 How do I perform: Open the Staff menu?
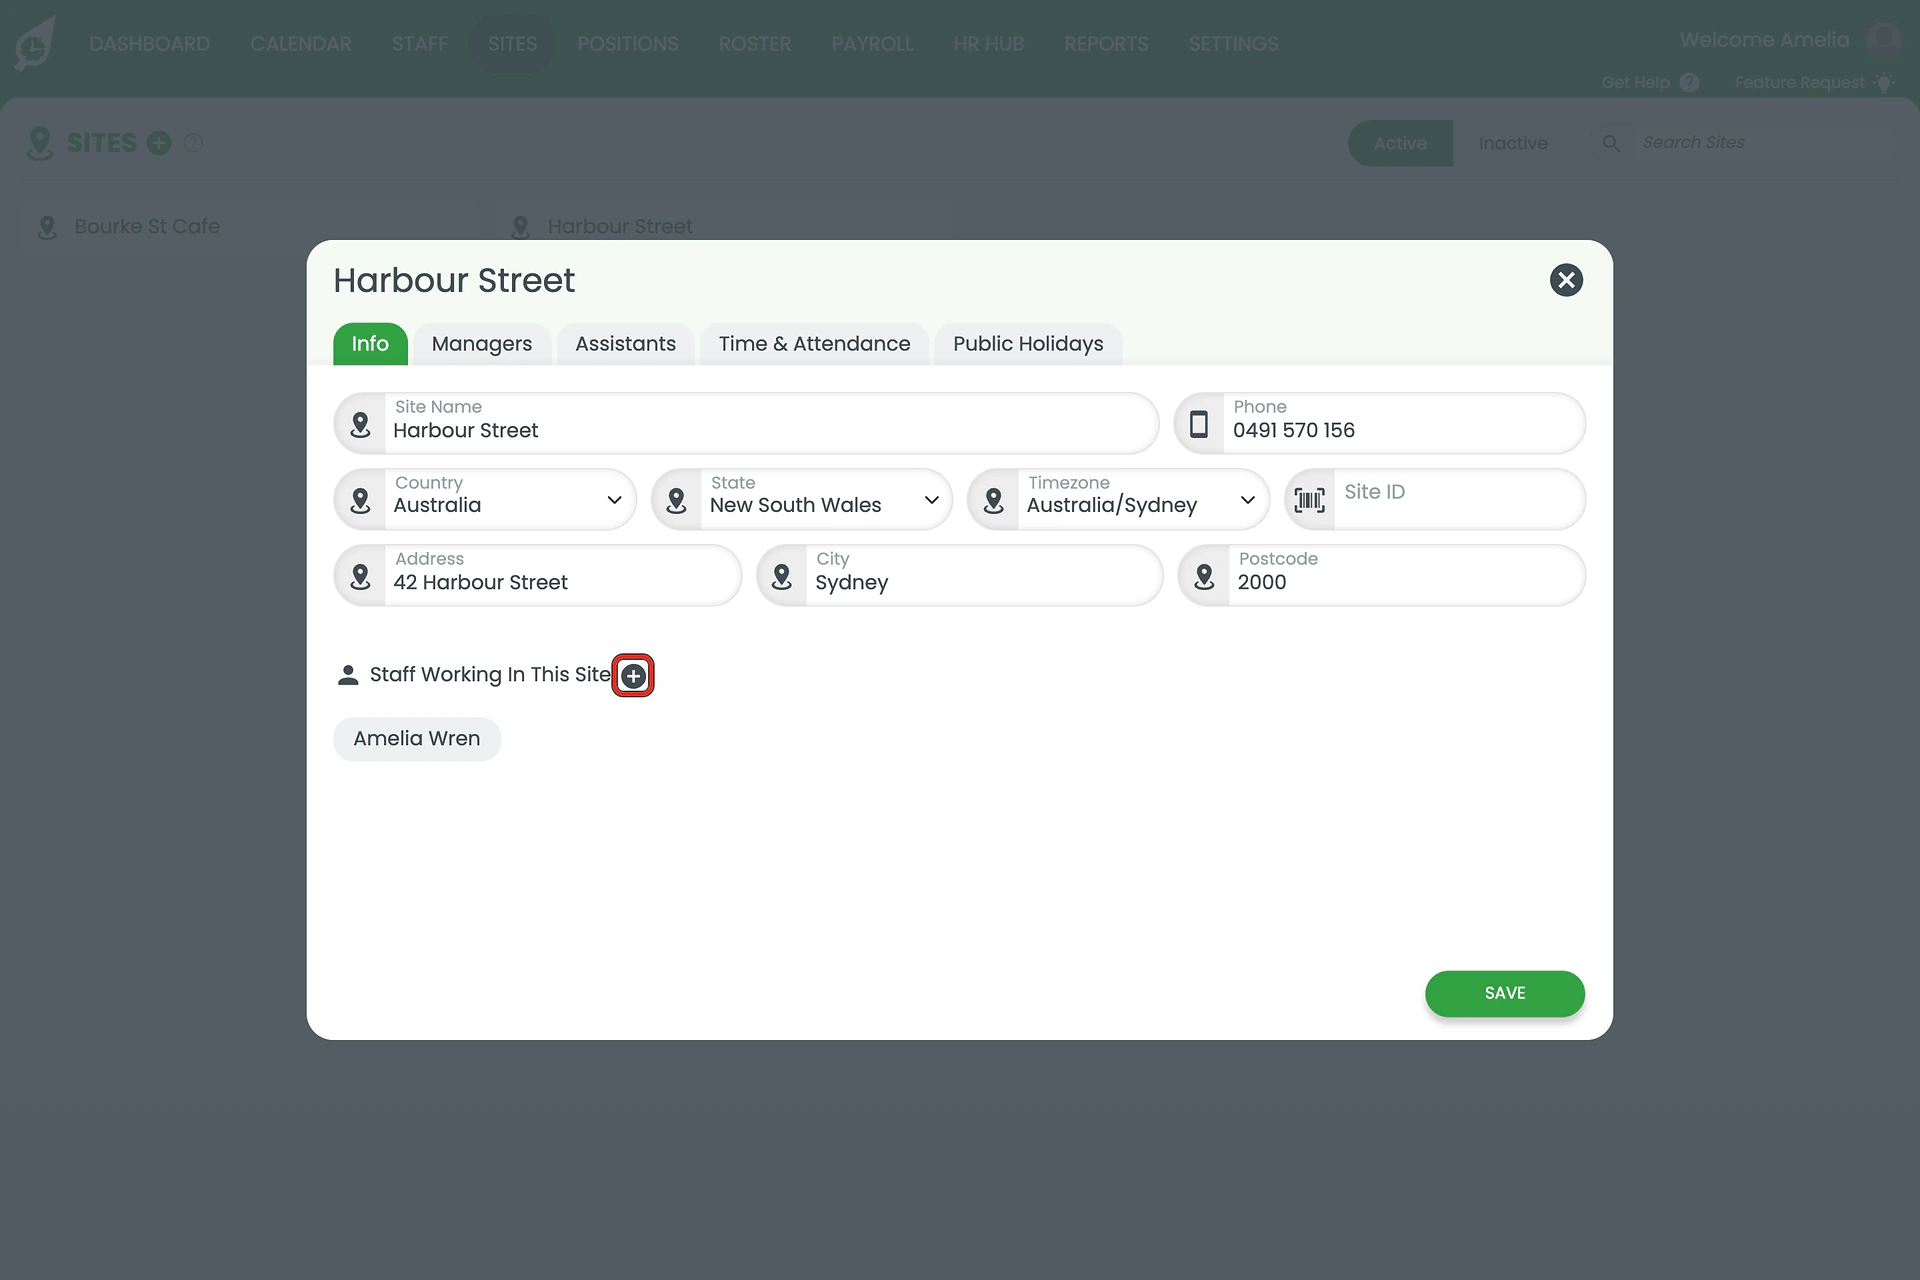pyautogui.click(x=420, y=44)
